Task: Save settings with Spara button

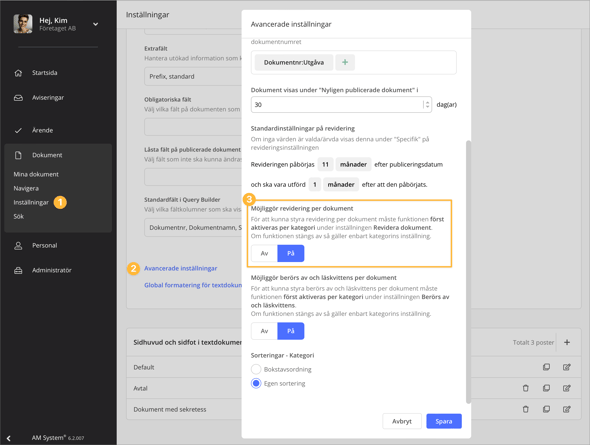Action: point(444,421)
